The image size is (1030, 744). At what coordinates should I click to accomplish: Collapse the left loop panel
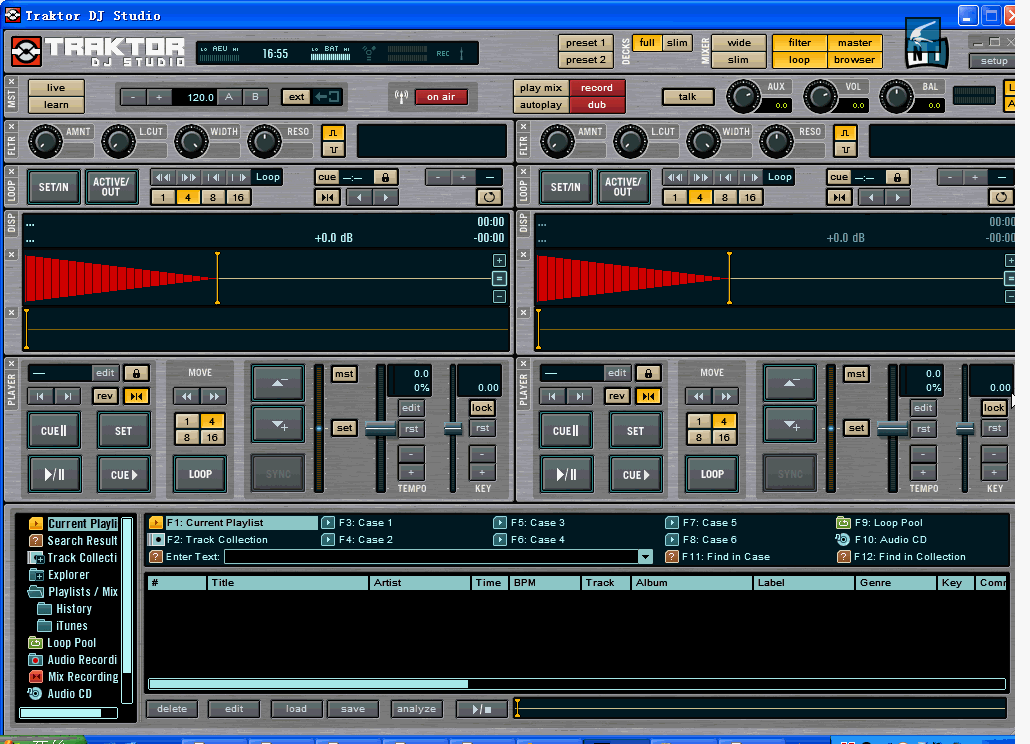[x=11, y=171]
